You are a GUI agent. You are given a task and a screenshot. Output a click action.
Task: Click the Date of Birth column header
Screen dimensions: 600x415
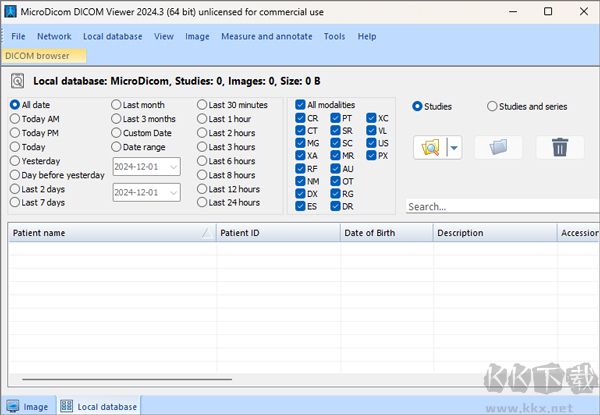(386, 233)
